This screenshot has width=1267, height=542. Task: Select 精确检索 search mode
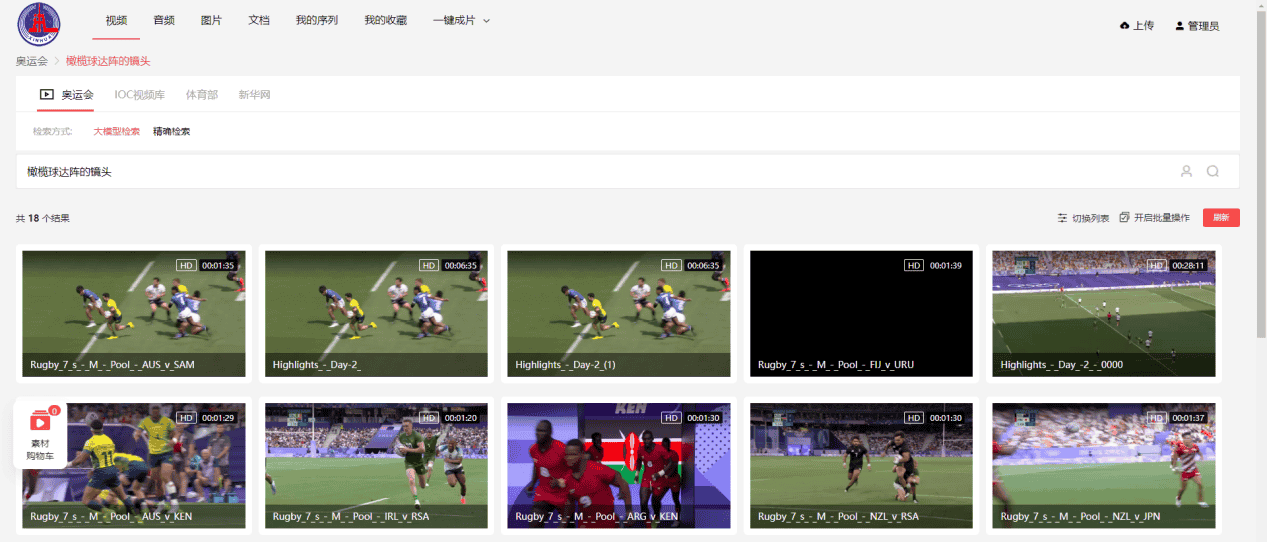coord(171,131)
